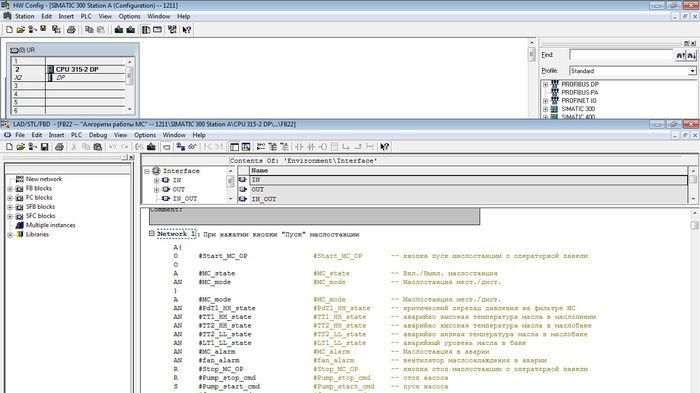Image resolution: width=700 pixels, height=393 pixels.
Task: Expand PROFIBUS DP in hardware catalog
Action: click(x=545, y=84)
